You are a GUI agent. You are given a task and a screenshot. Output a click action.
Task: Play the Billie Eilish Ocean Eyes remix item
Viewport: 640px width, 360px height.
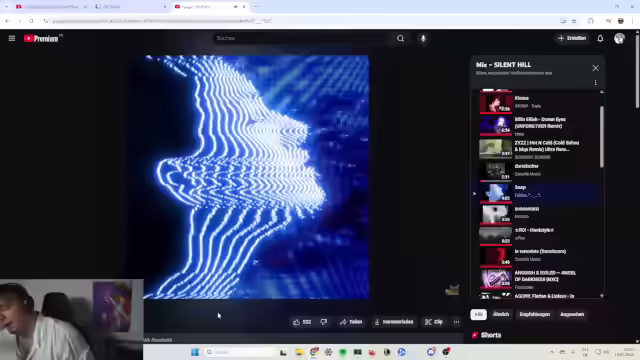click(x=537, y=126)
